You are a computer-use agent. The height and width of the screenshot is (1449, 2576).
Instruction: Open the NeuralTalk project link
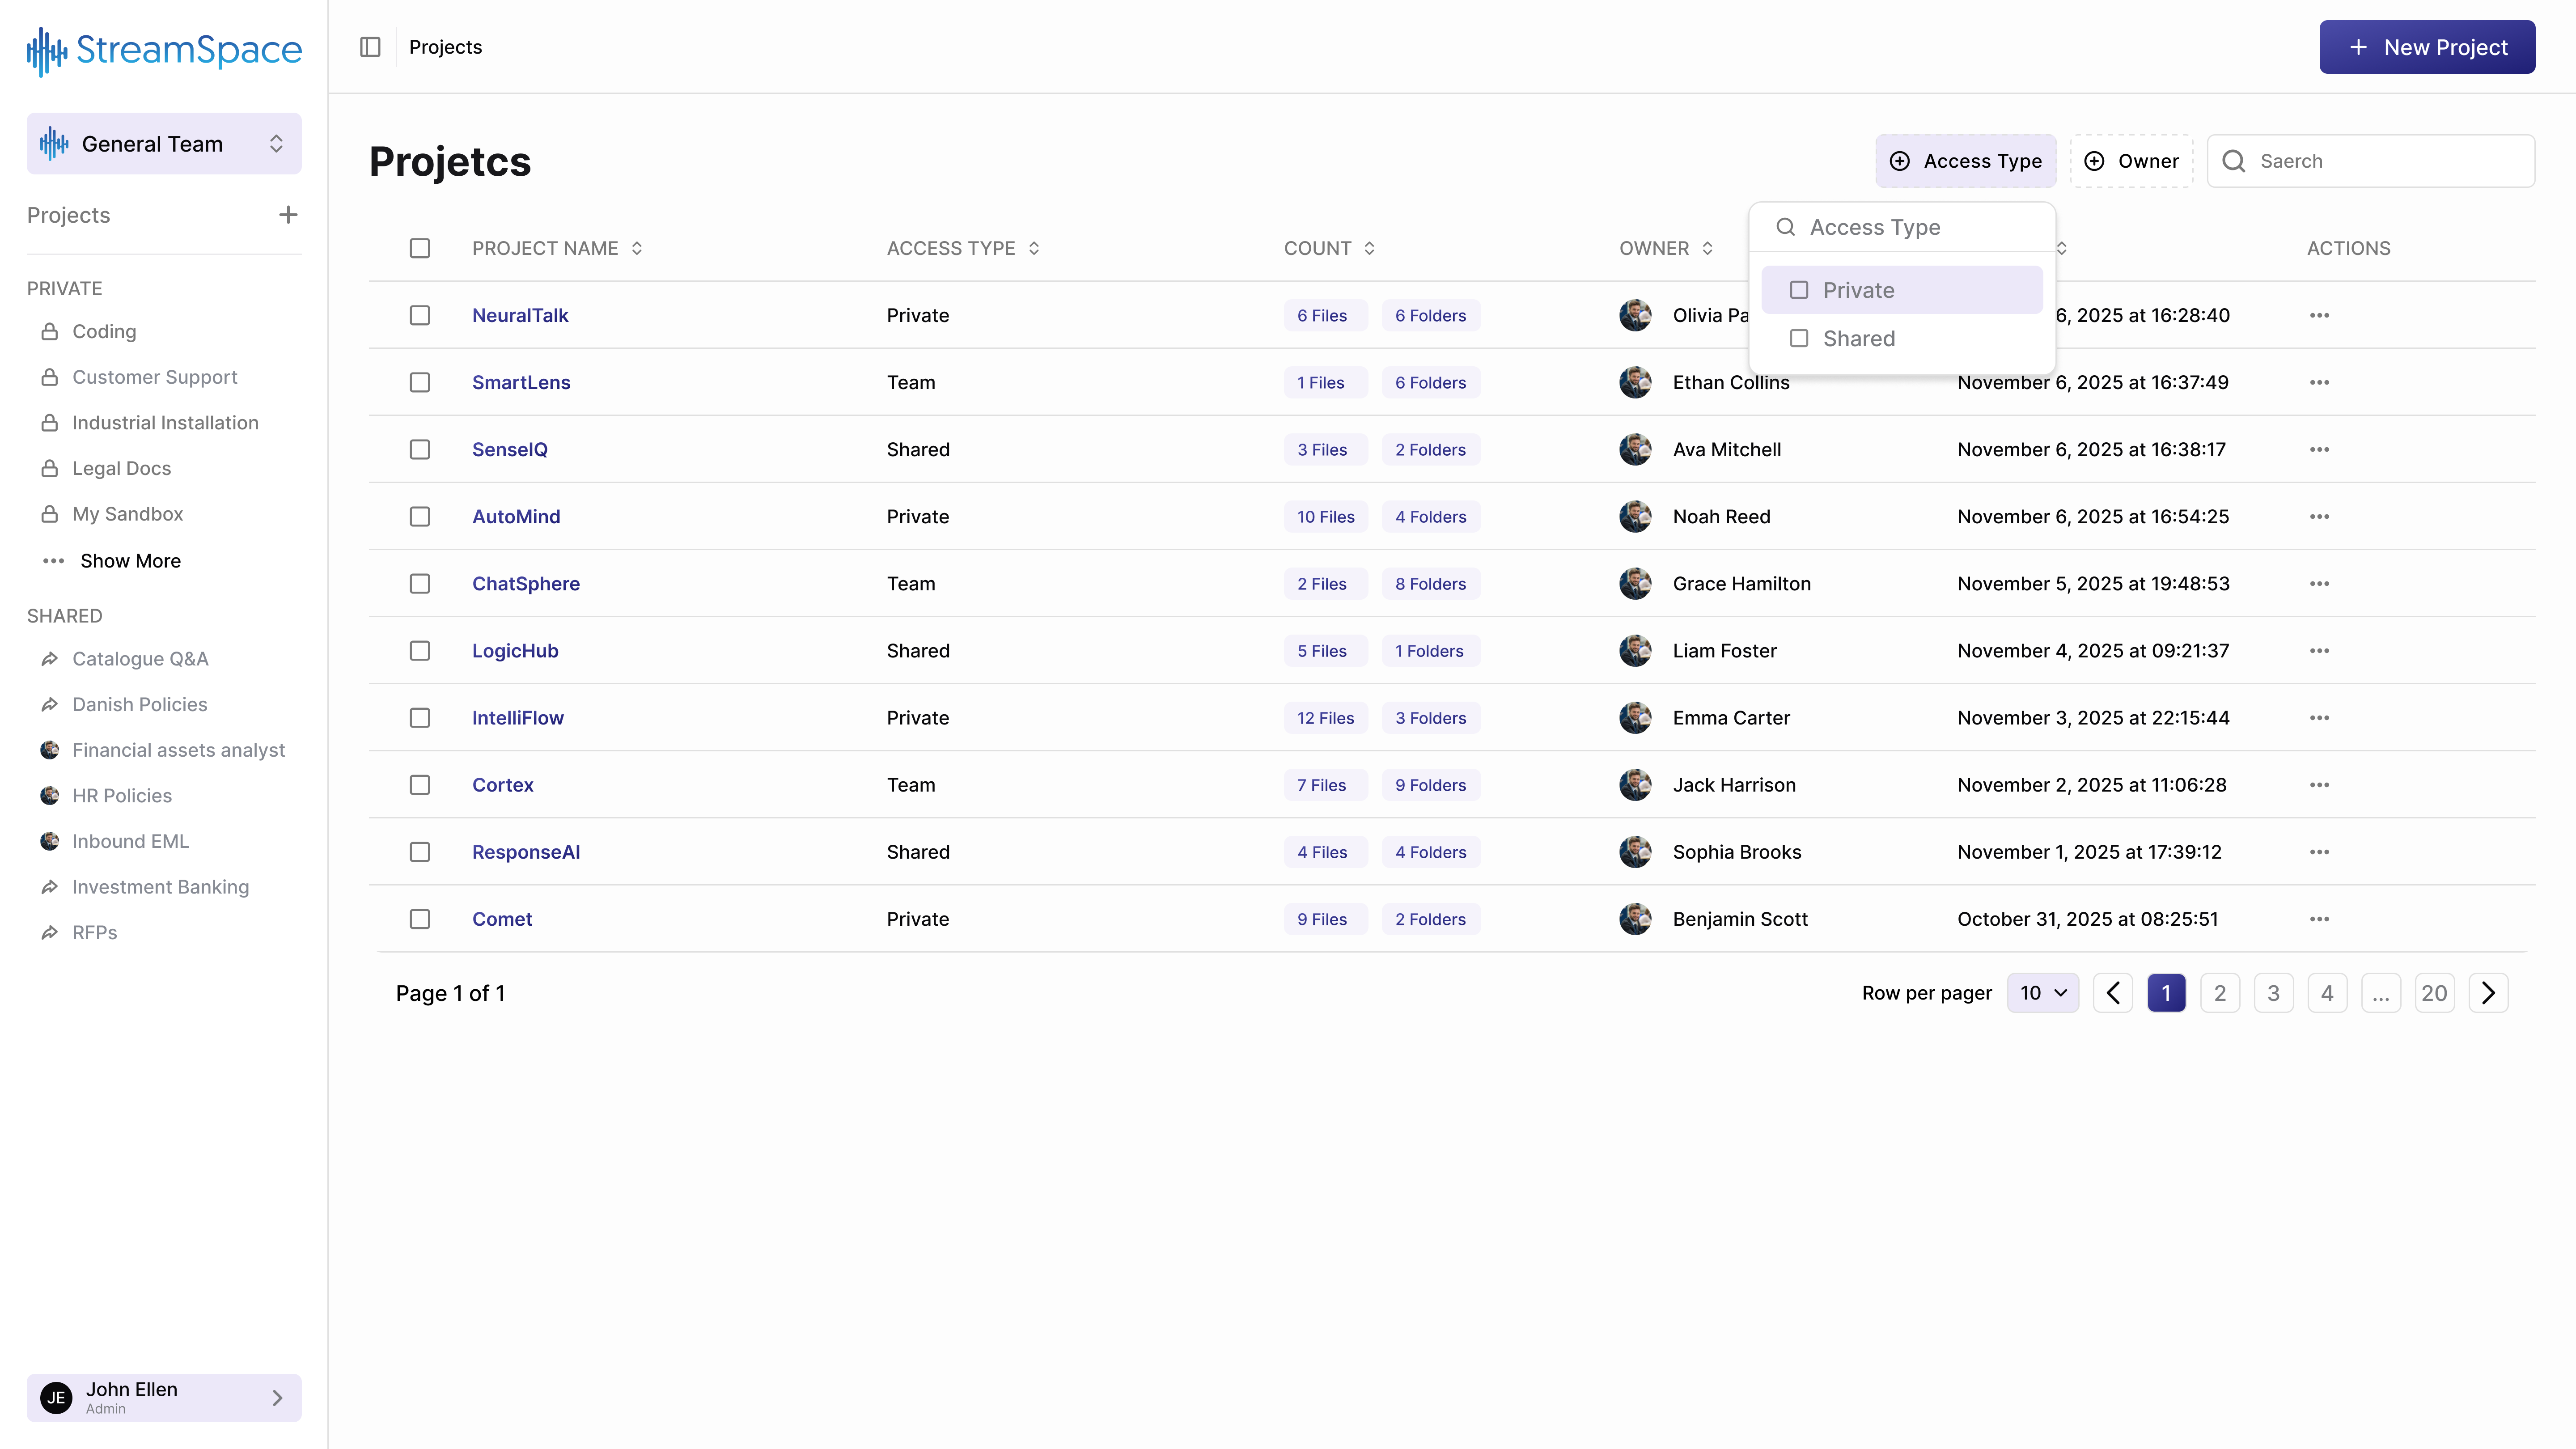(520, 315)
